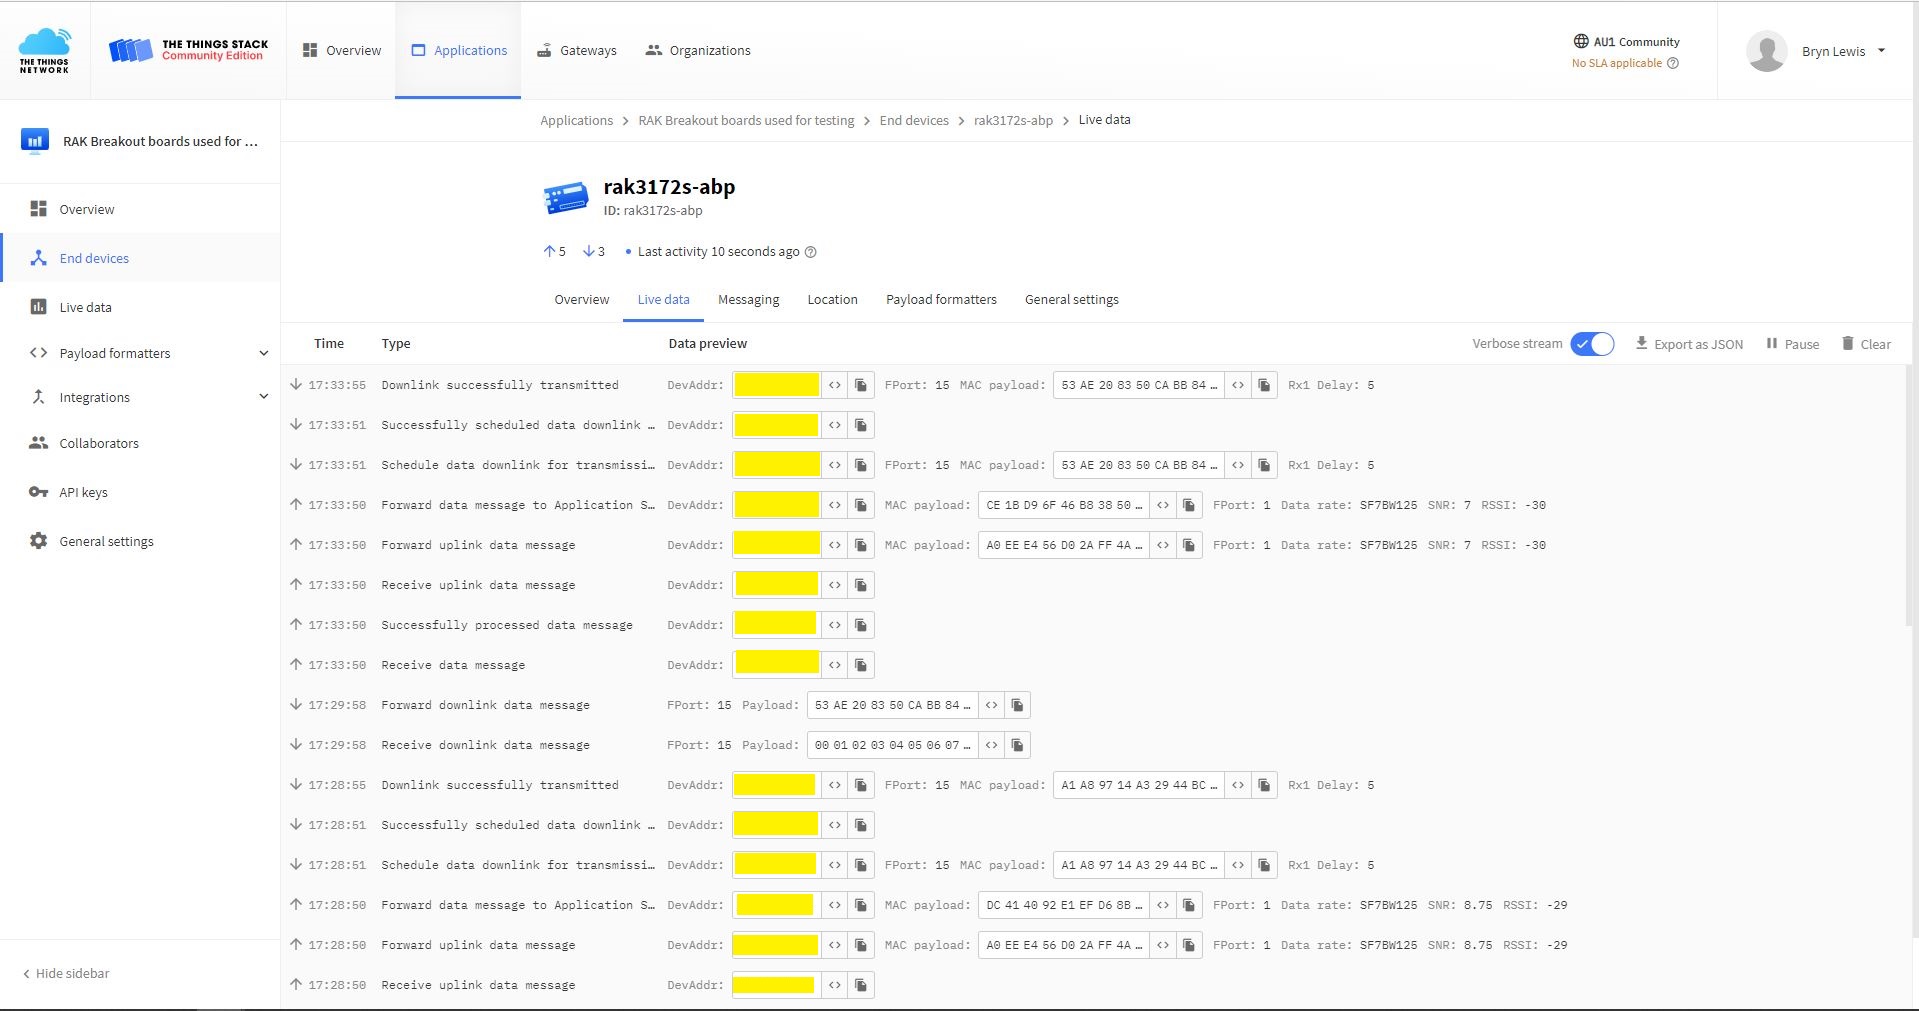Click the rak3172s-abp device icon
Viewport: 1919px width, 1011px height.
point(566,198)
